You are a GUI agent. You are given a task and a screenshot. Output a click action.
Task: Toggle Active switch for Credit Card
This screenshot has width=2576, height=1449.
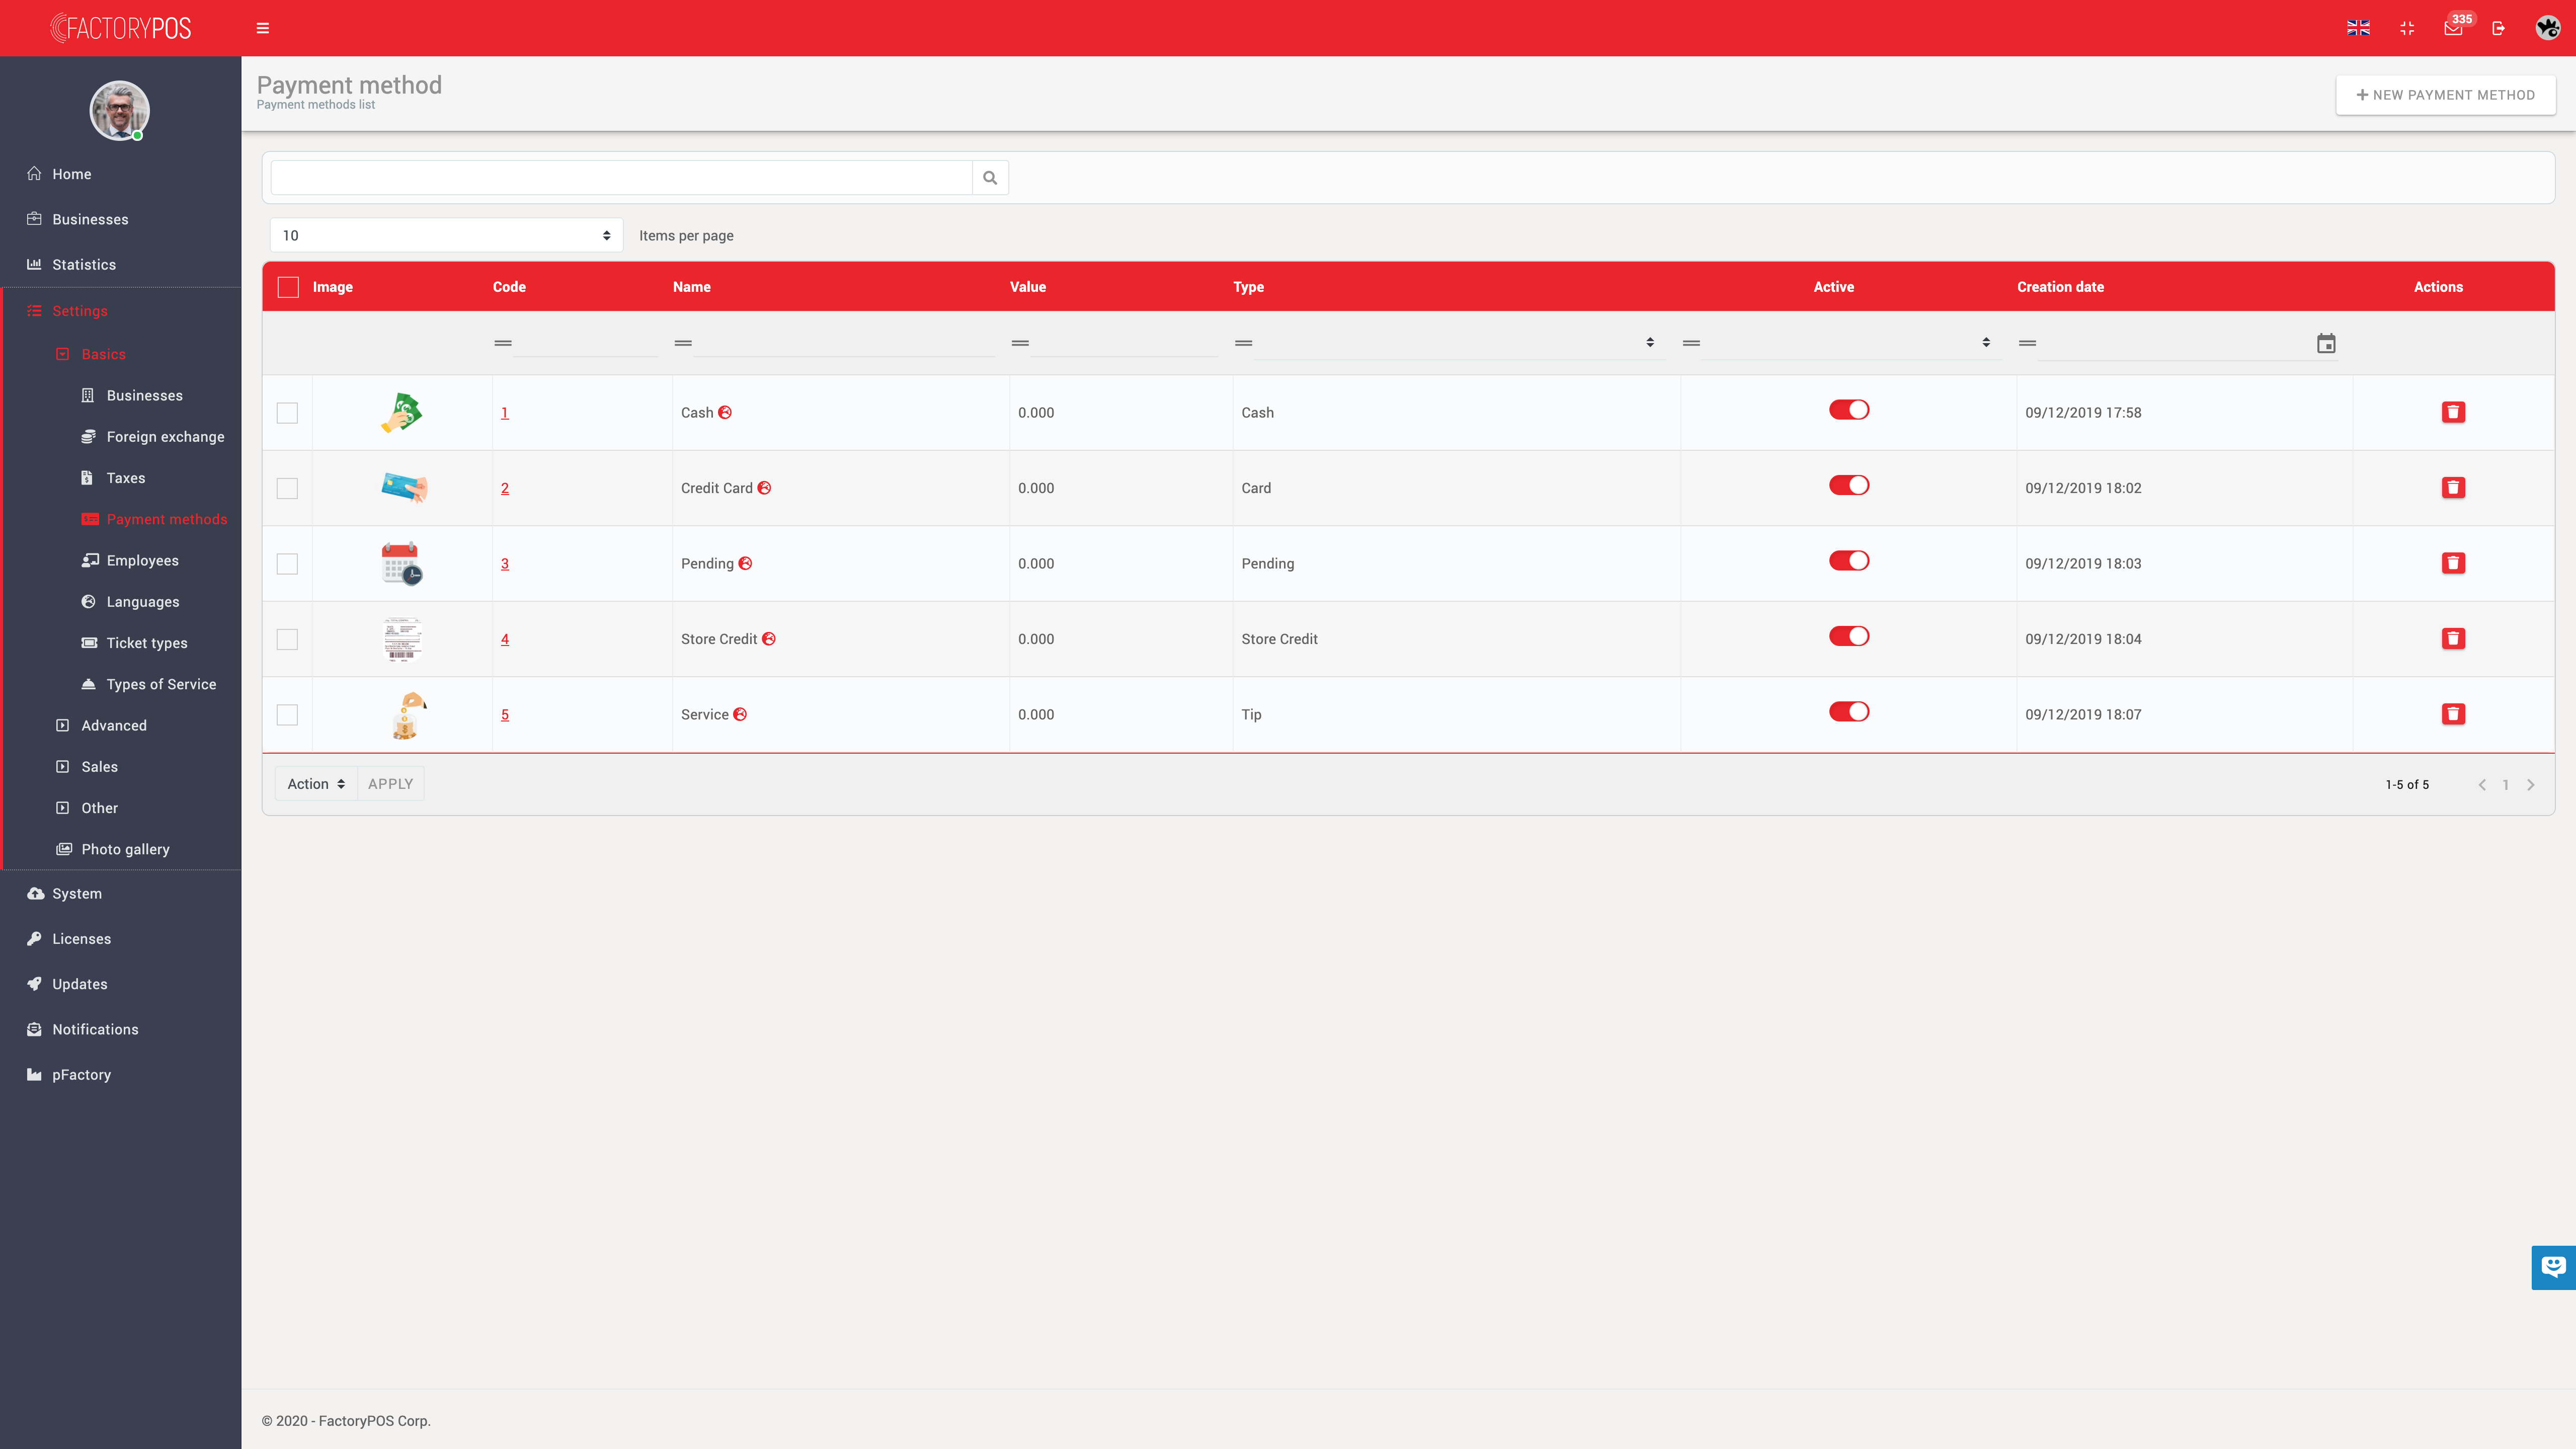click(1849, 485)
